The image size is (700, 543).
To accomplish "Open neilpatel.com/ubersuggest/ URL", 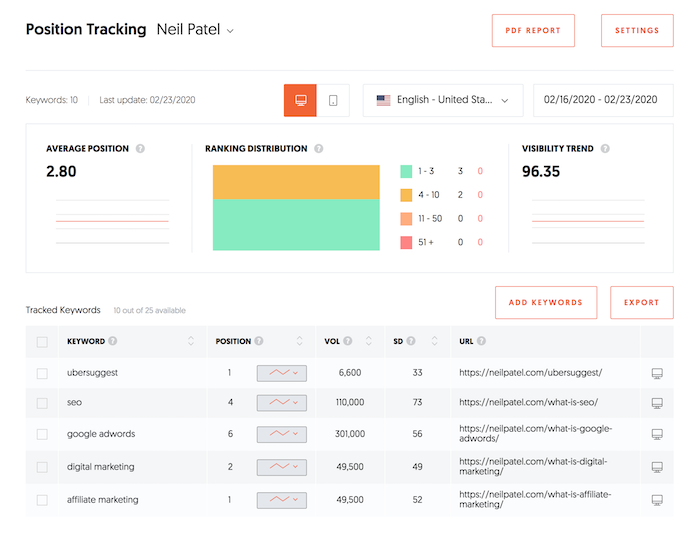I will (531, 372).
